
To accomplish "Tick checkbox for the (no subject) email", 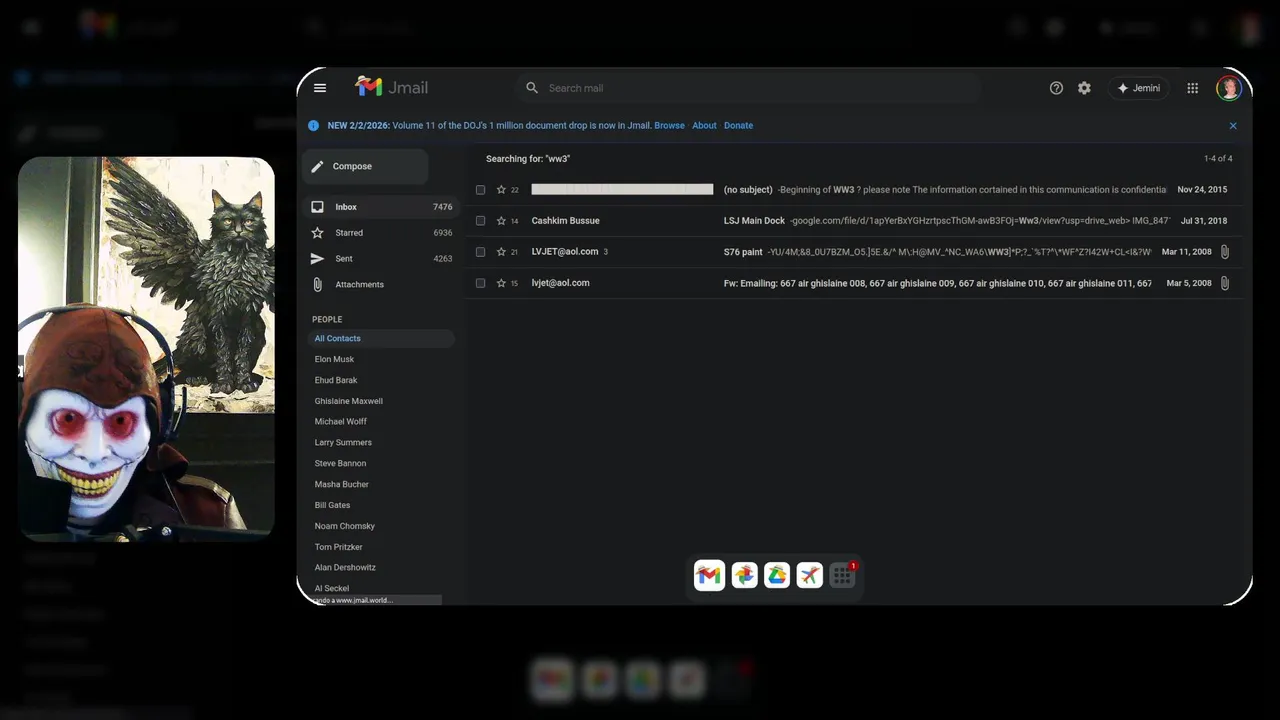I will 480,190.
